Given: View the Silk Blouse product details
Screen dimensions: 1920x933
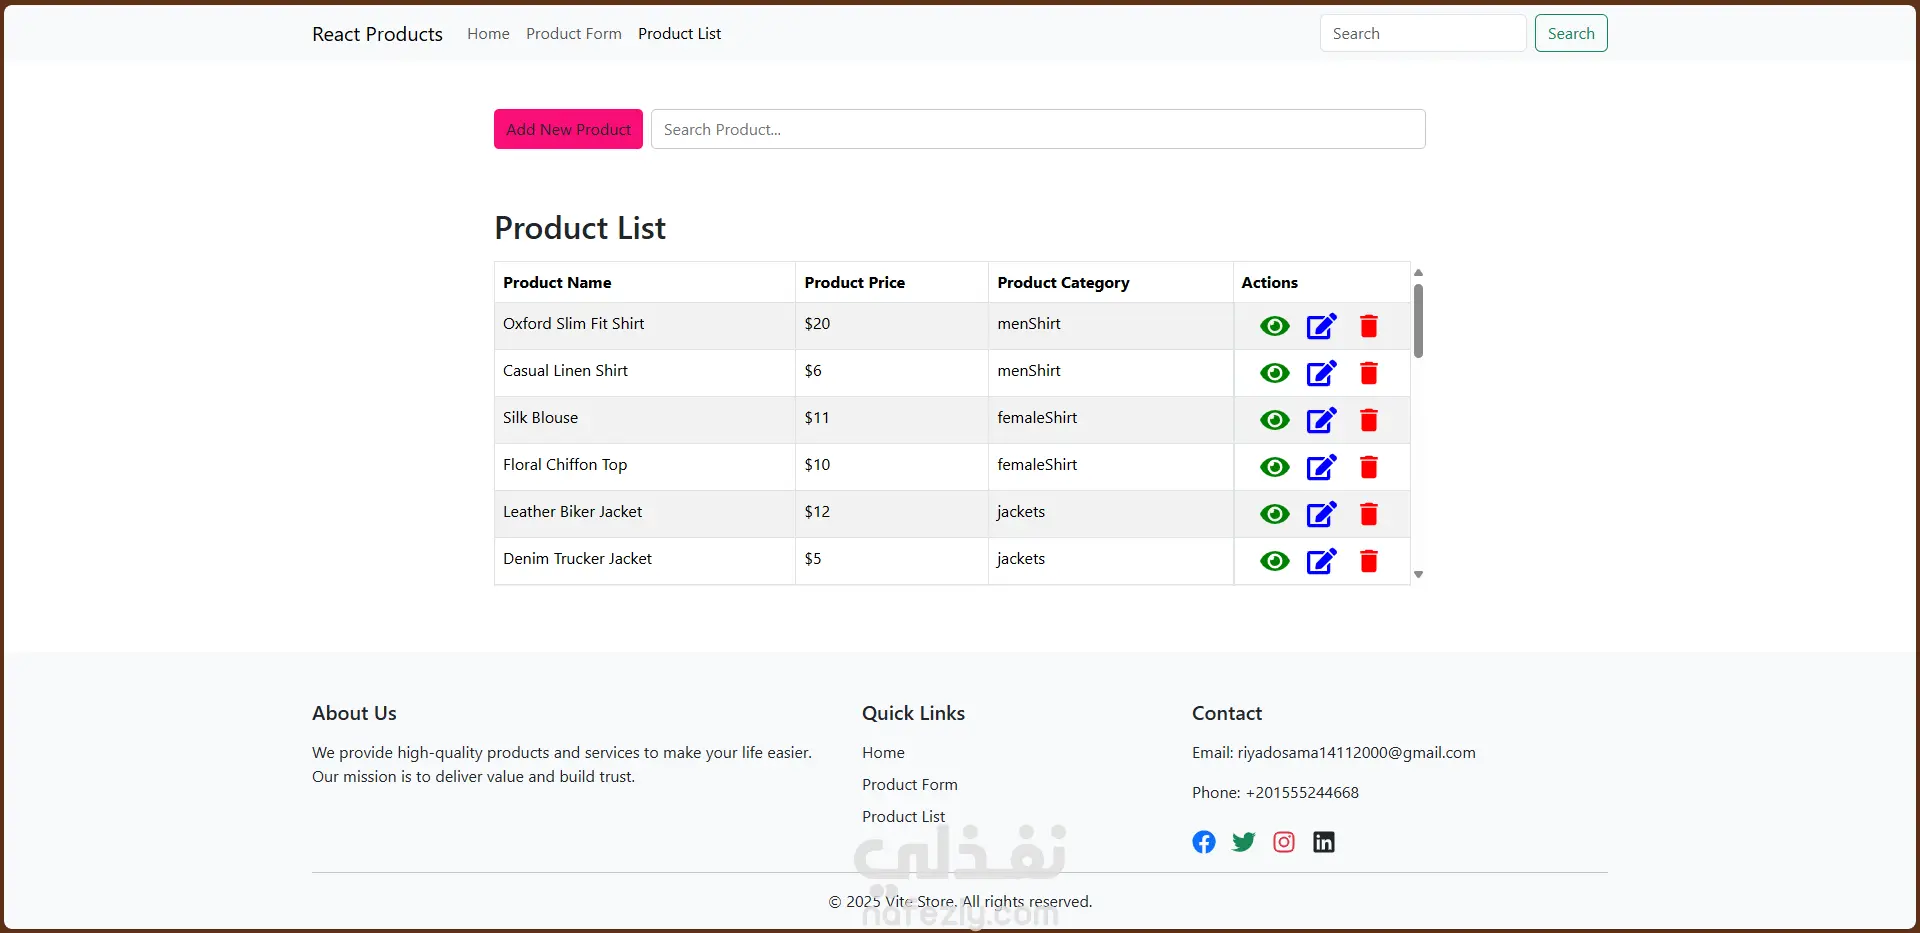Looking at the screenshot, I should click(x=1274, y=420).
